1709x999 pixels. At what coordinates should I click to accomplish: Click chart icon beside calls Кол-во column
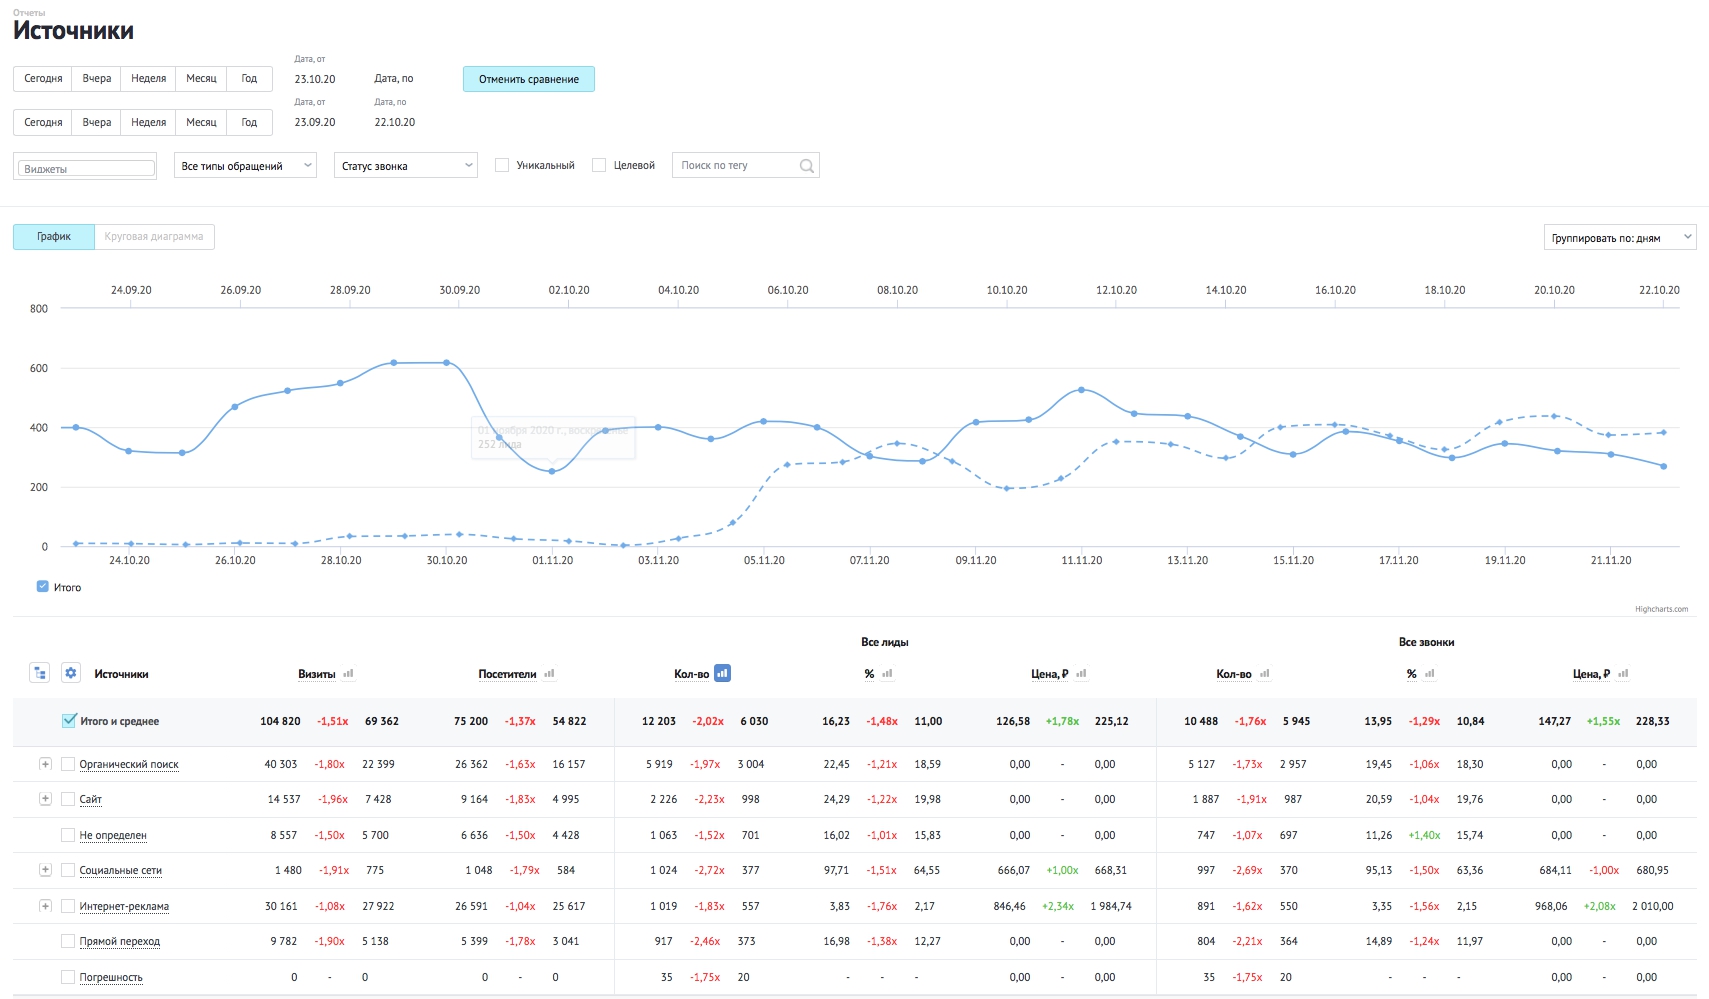(x=1264, y=674)
